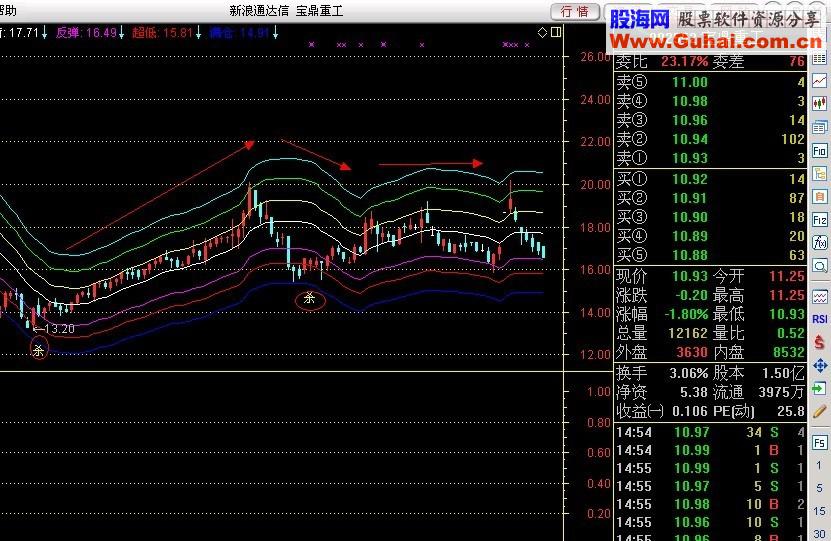Click the green arrow import icon
The height and width of the screenshot is (541, 831).
coord(819,388)
